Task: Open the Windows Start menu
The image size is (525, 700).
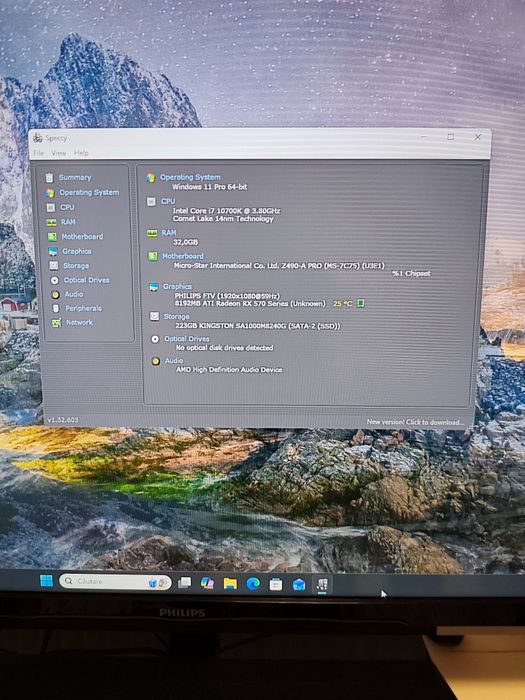Action: [x=46, y=581]
